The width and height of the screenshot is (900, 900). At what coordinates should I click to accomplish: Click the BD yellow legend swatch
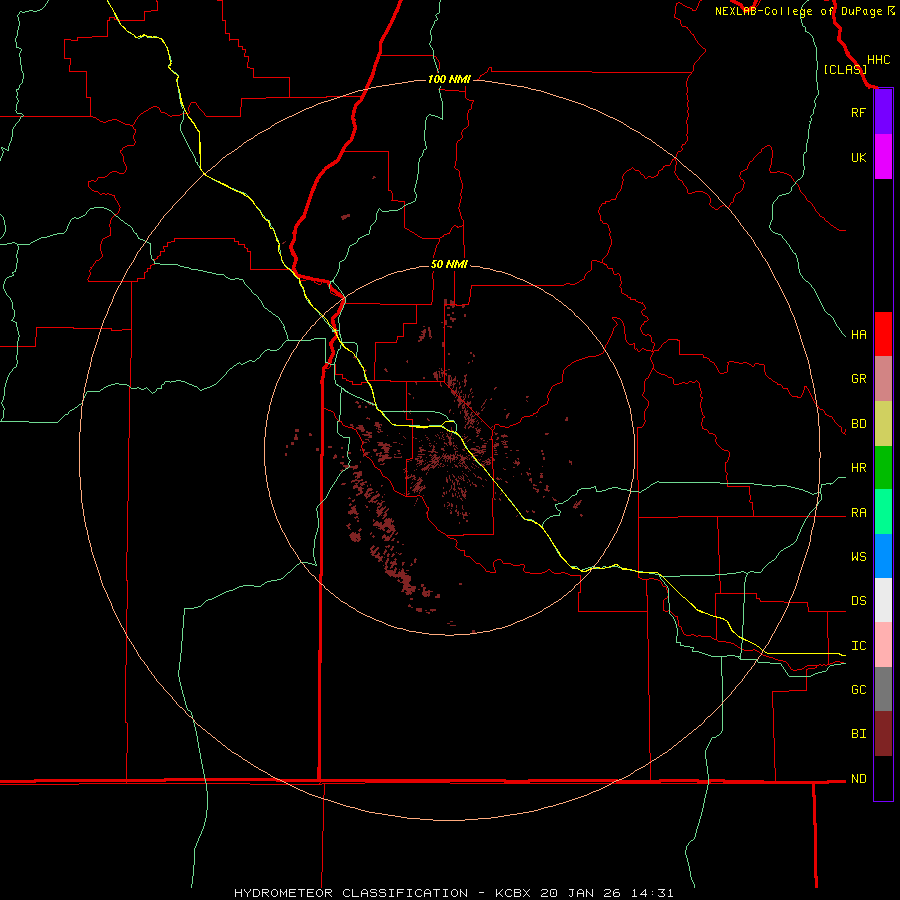tap(883, 424)
